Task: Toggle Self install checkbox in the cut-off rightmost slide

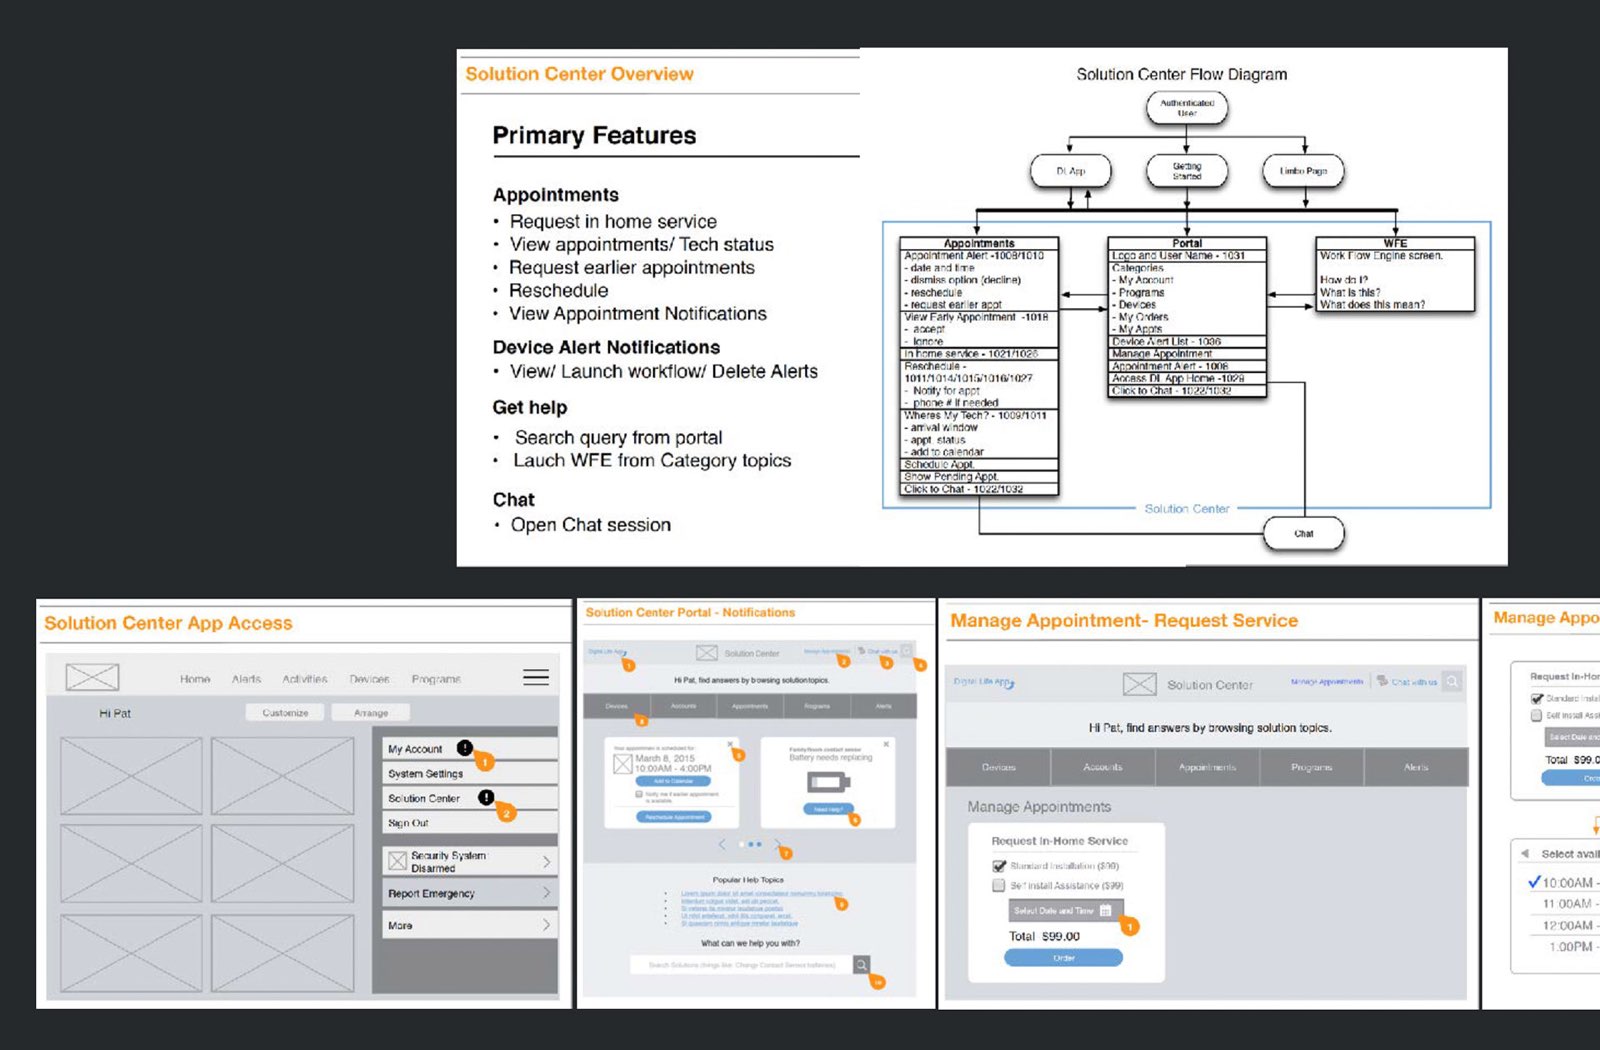Action: [1536, 715]
